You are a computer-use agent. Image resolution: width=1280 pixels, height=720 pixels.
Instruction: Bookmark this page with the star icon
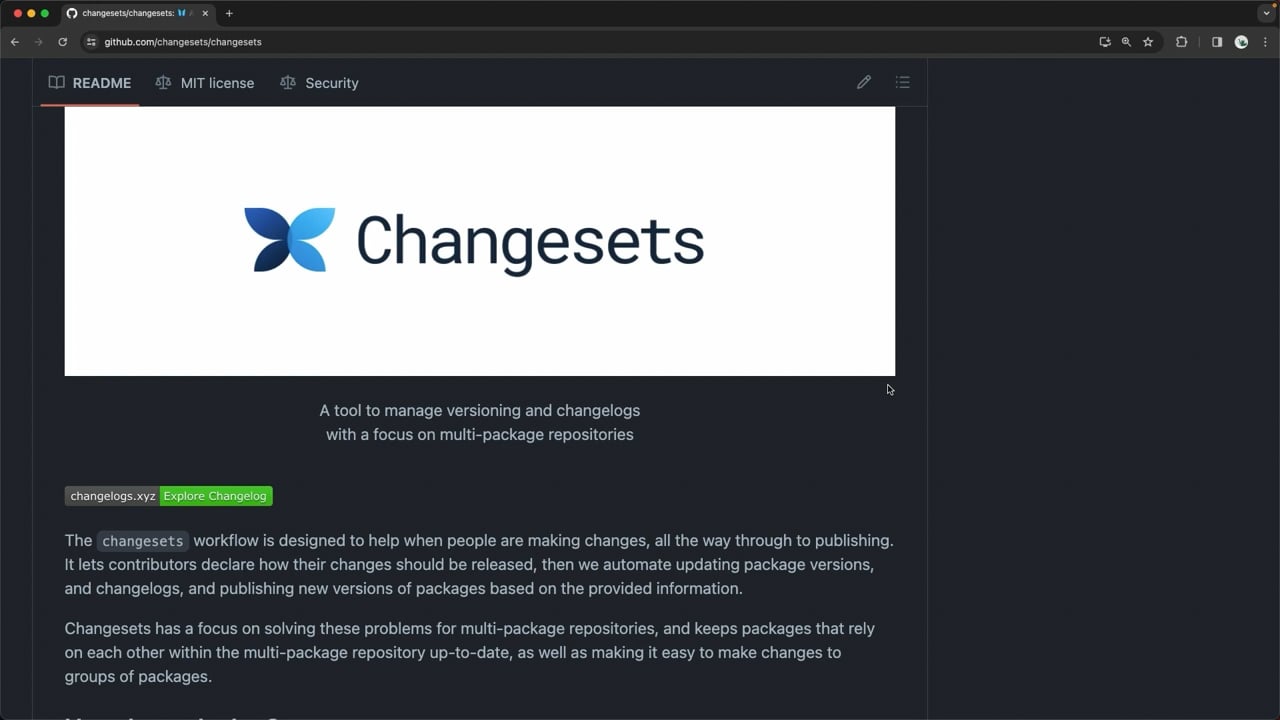[1148, 42]
